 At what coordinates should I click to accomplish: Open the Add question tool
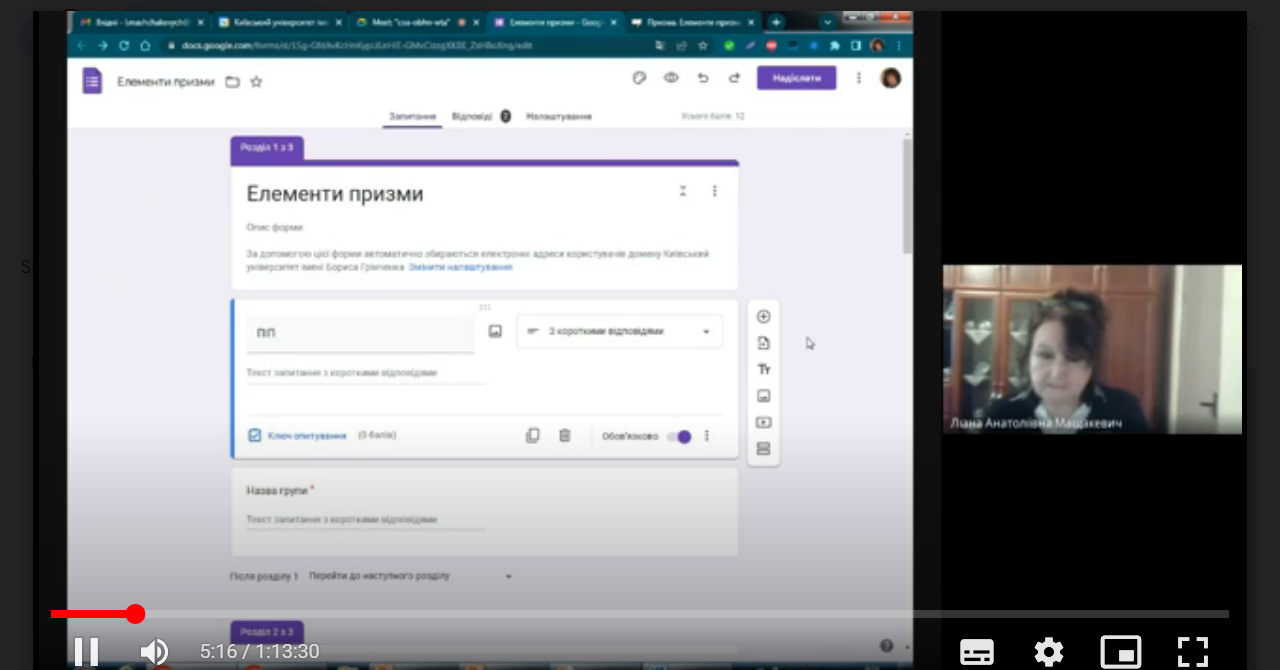click(x=763, y=317)
